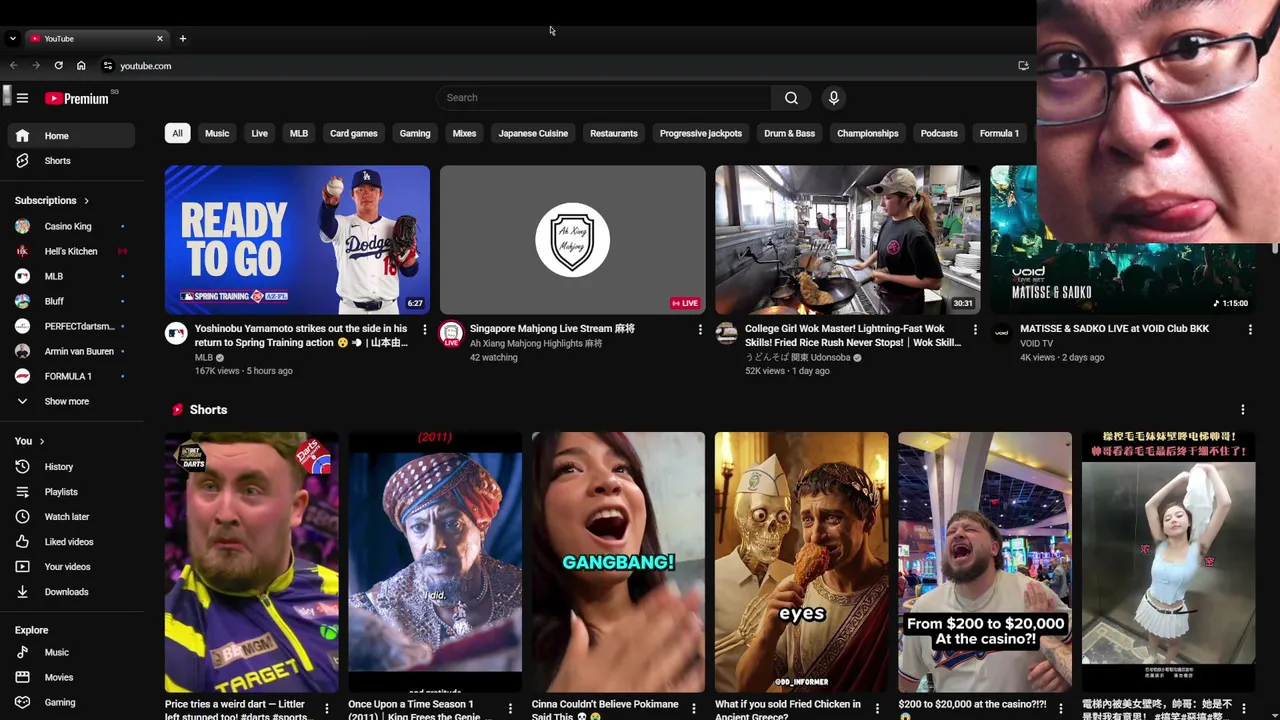Expand Show more subscriptions
The image size is (1280, 720).
pyautogui.click(x=70, y=401)
